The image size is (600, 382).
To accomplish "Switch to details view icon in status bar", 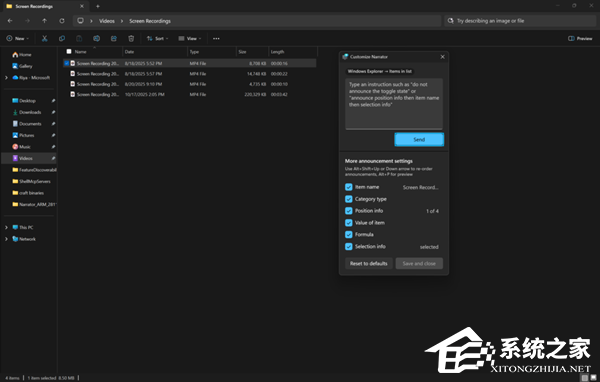I will click(585, 378).
